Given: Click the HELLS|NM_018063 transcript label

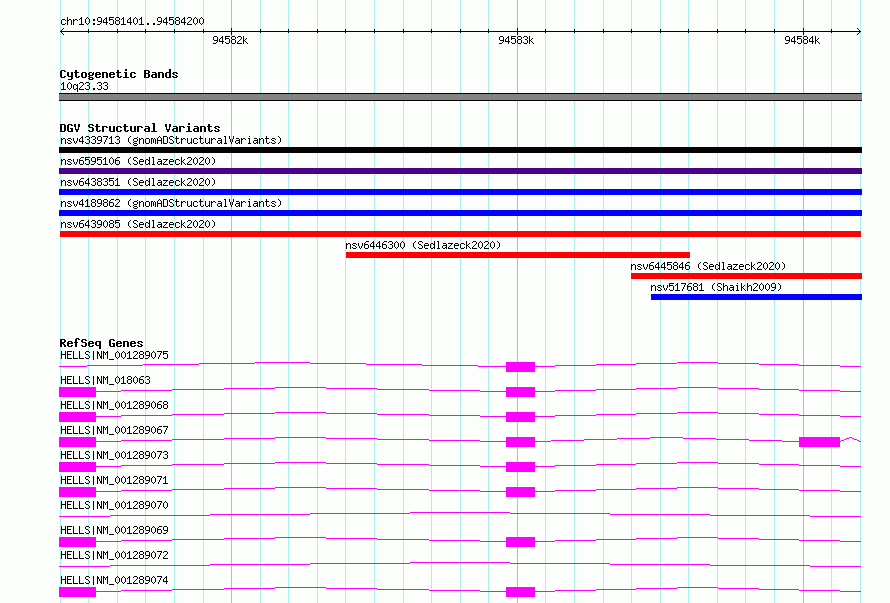Looking at the screenshot, I should tap(105, 380).
